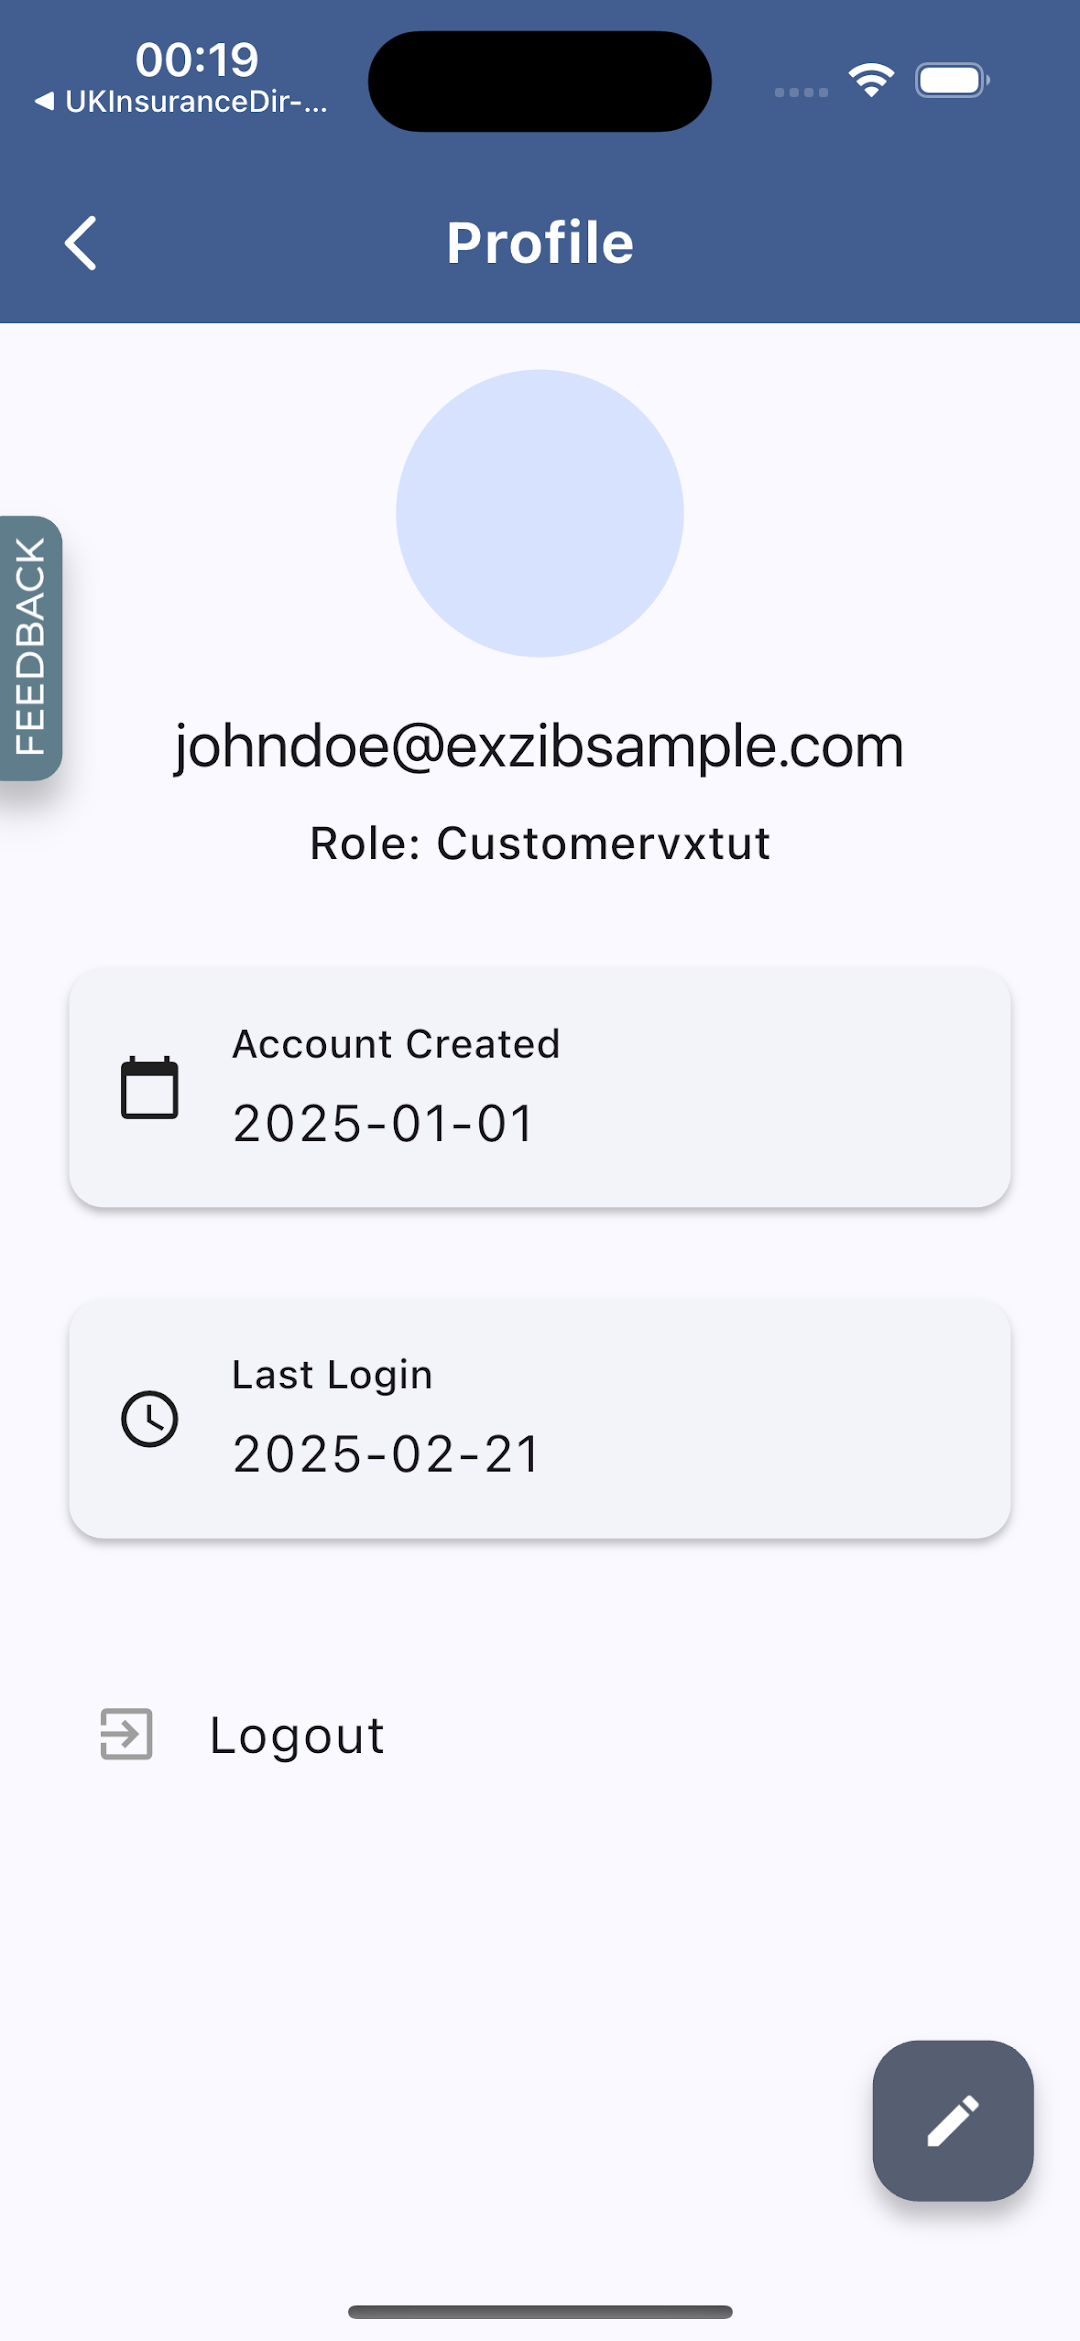Image resolution: width=1080 pixels, height=2341 pixels.
Task: Tap the profile avatar circle
Action: (x=540, y=513)
